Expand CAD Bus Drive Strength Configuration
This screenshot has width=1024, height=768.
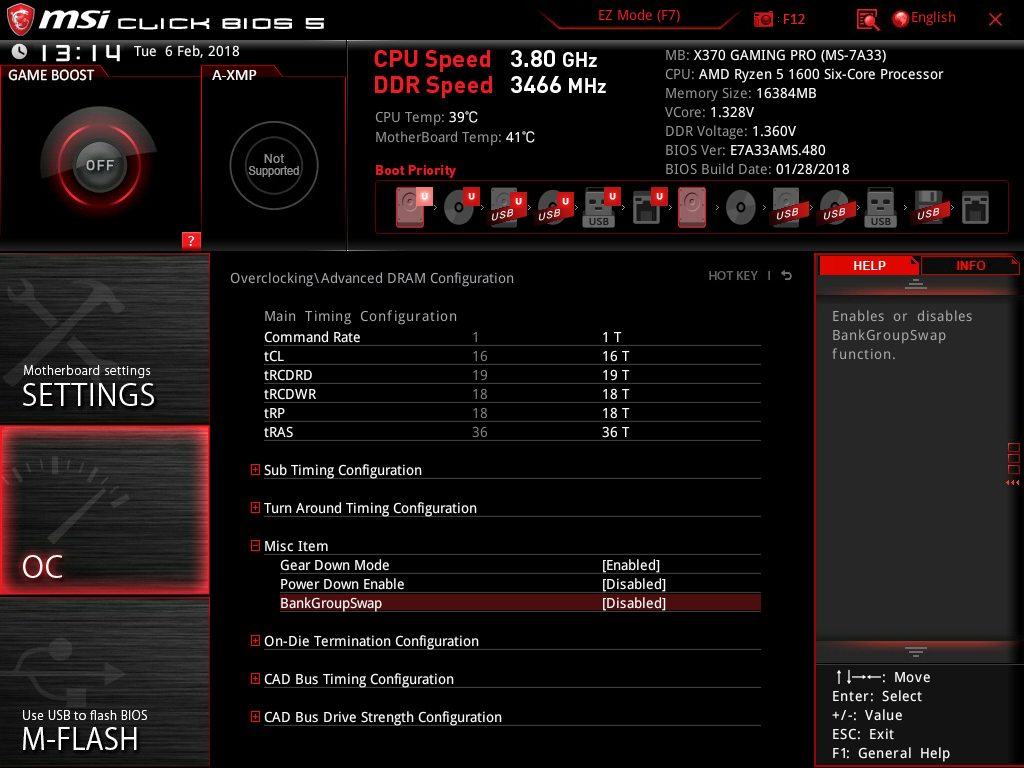255,716
